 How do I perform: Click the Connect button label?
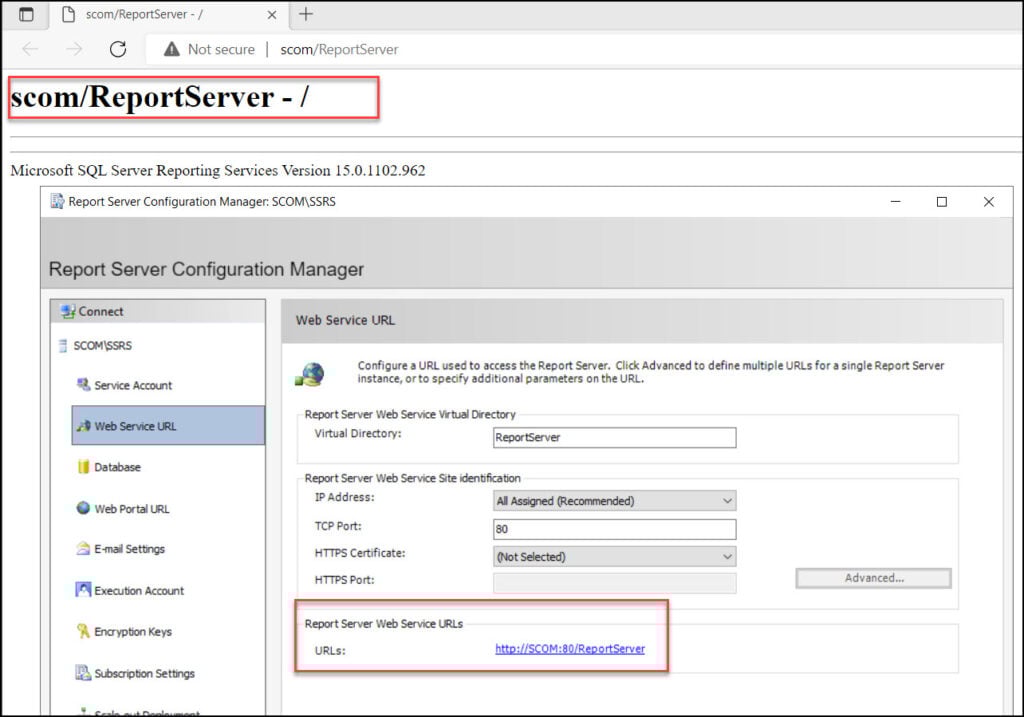coord(101,311)
